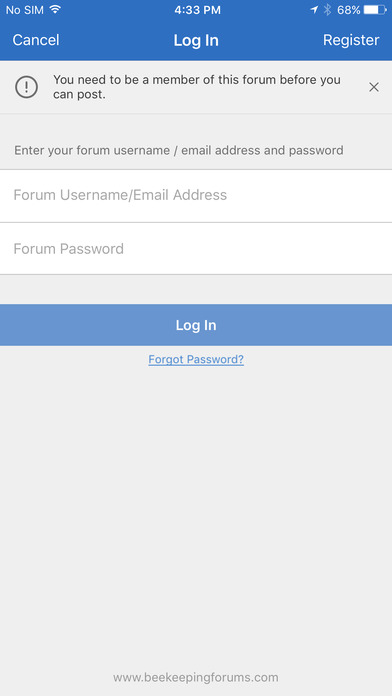This screenshot has width=392, height=696.
Task: Tap the No SIM carrier indicator
Action: point(25,10)
